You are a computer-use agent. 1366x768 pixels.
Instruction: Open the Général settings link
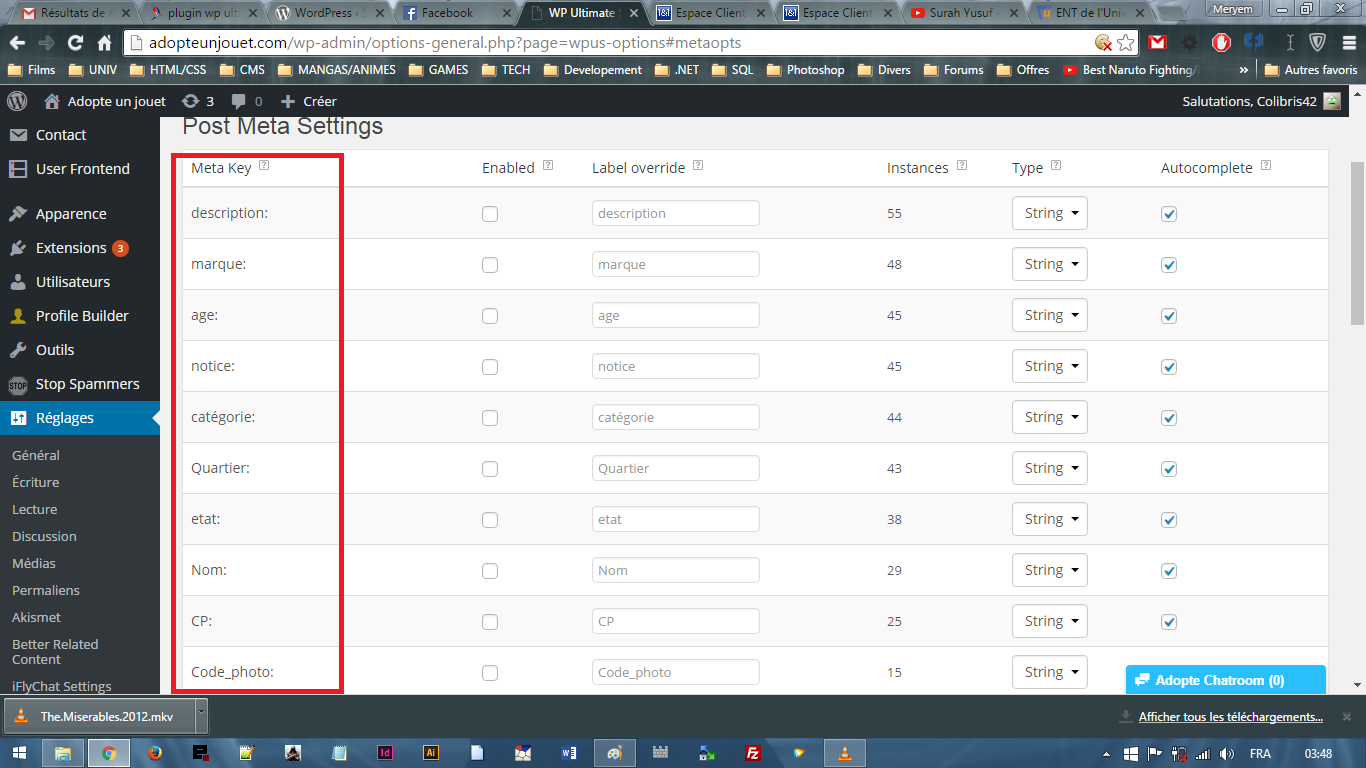pos(36,455)
